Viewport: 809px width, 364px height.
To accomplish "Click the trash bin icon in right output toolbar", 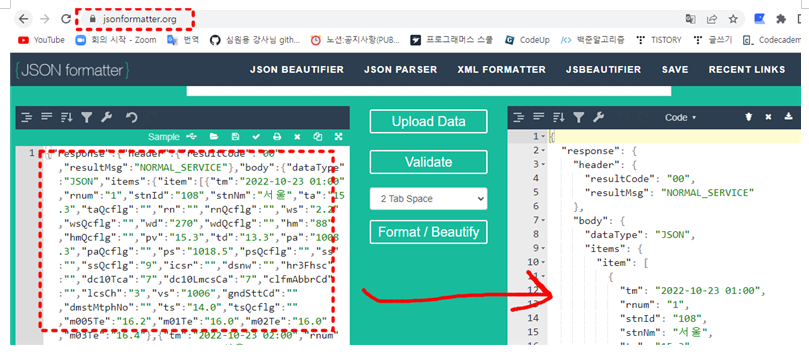I will tap(748, 117).
